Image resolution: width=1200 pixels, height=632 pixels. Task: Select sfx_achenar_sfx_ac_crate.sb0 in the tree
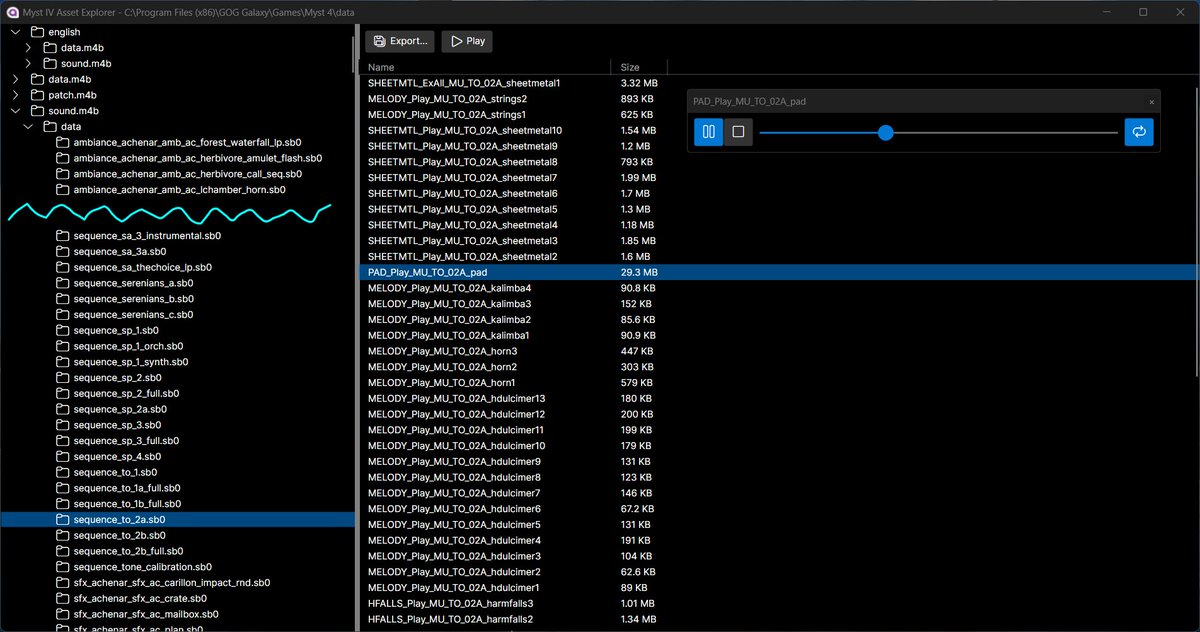[x=140, y=598]
